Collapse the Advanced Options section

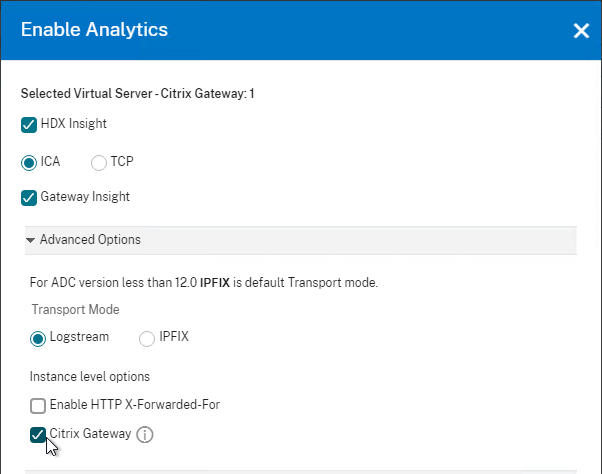click(301, 240)
